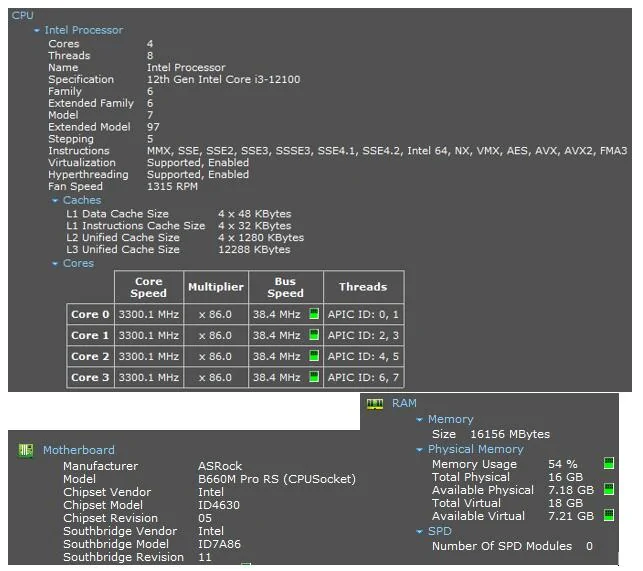This screenshot has width=643, height=571.
Task: Click the Core 0 speed 3300.1 MHz cell
Action: pyautogui.click(x=148, y=315)
